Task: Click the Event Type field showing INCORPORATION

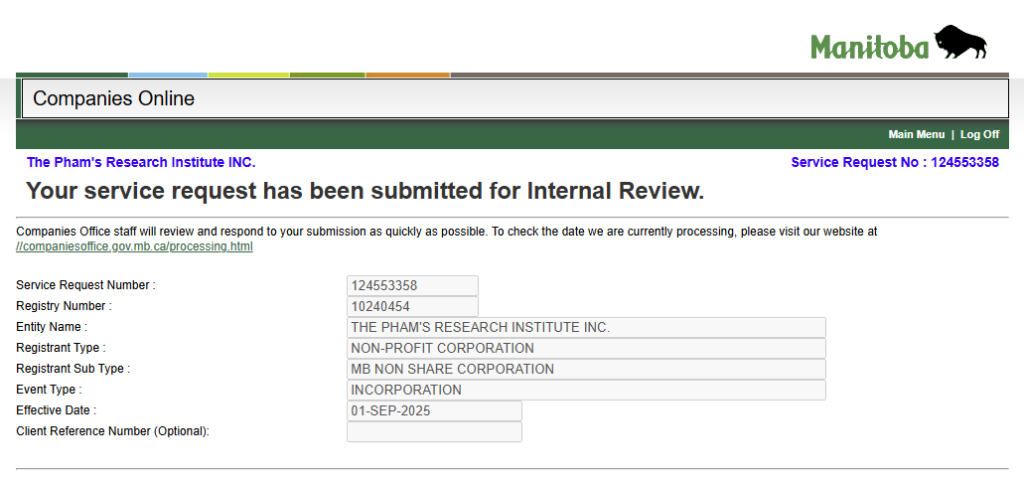Action: 586,390
